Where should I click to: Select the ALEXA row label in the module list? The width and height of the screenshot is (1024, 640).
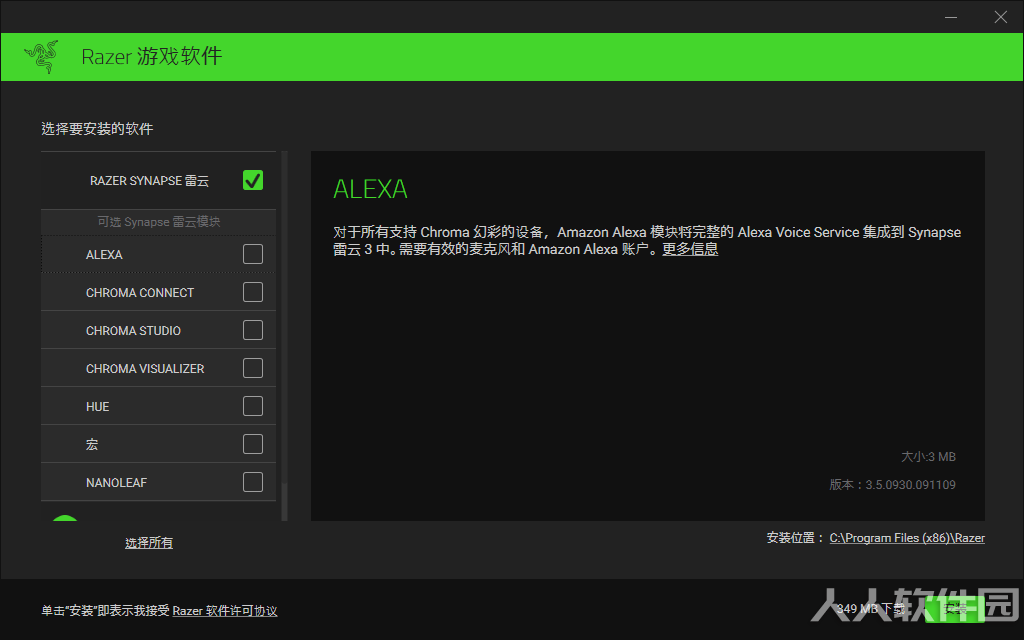tap(104, 255)
